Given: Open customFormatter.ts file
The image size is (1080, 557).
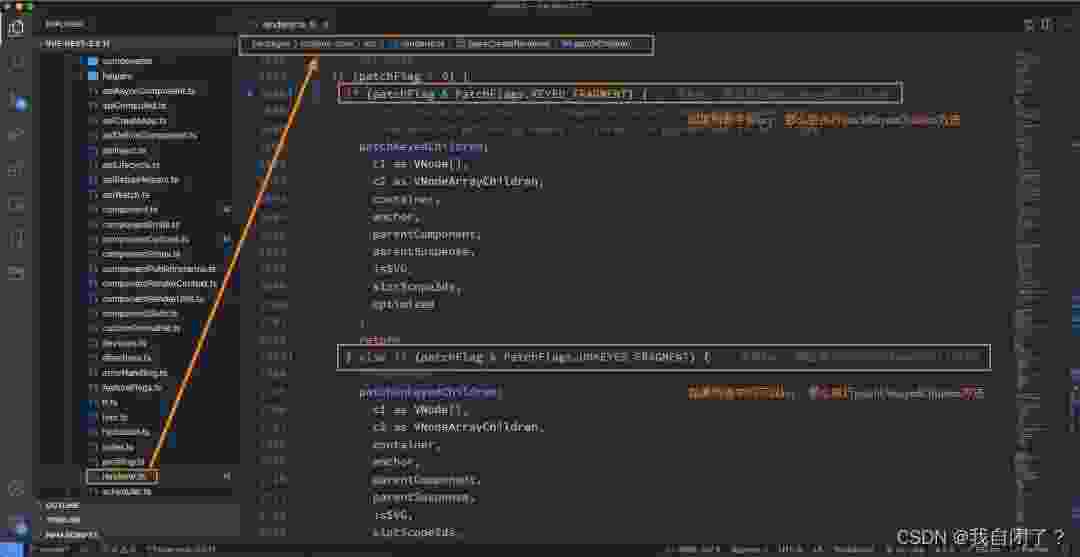Looking at the screenshot, I should pyautogui.click(x=142, y=328).
